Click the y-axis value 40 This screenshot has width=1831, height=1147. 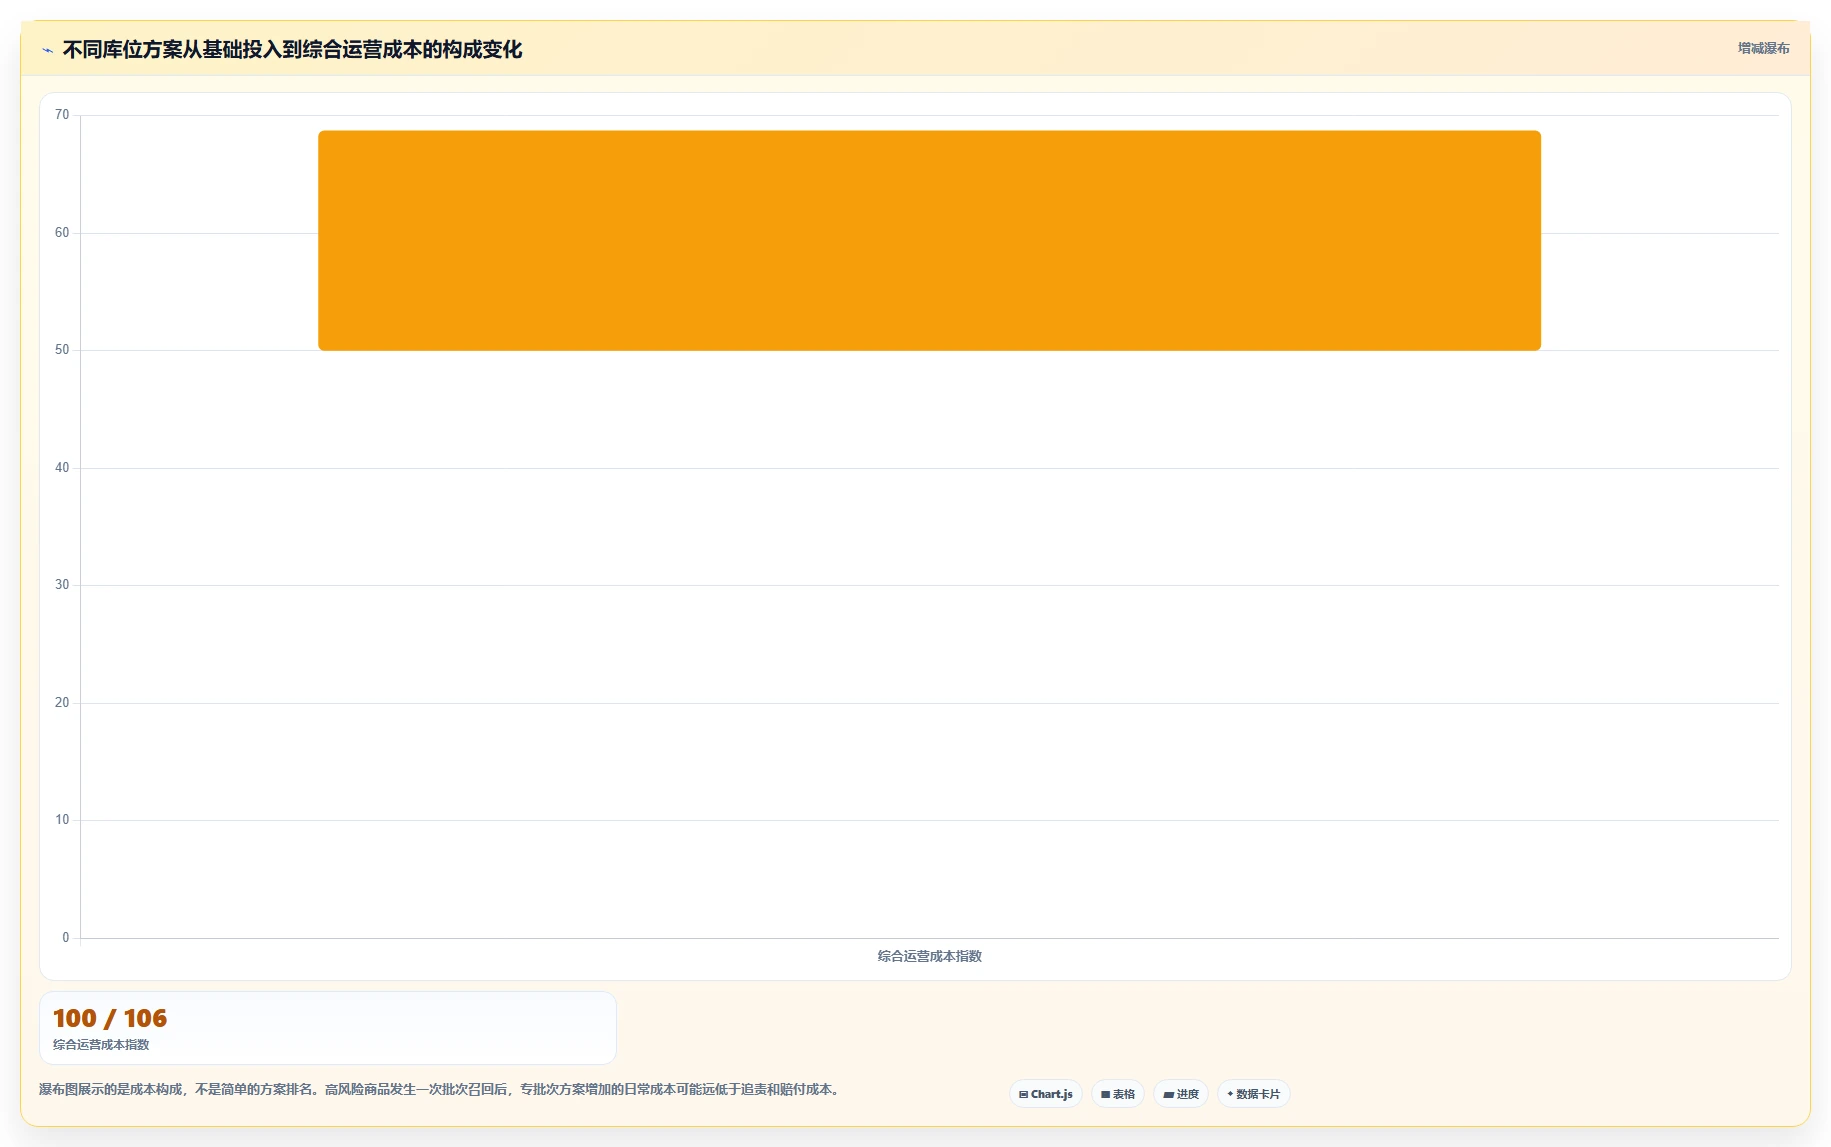(x=62, y=468)
